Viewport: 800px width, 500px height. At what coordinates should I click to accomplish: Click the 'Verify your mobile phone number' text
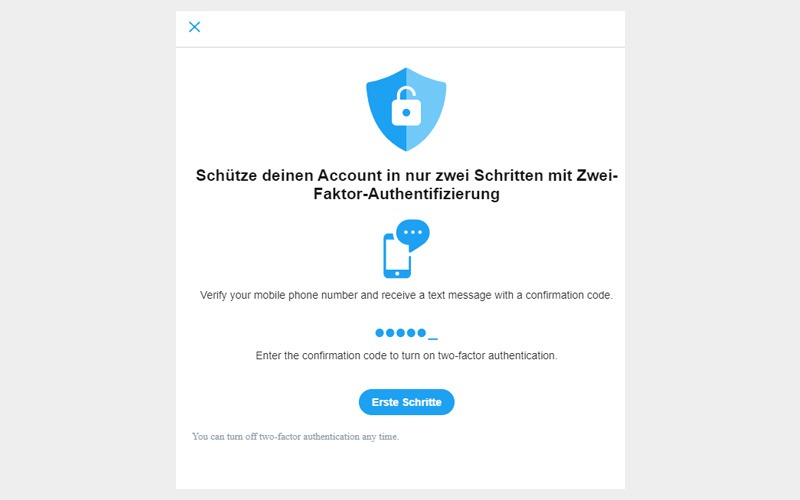click(x=279, y=295)
